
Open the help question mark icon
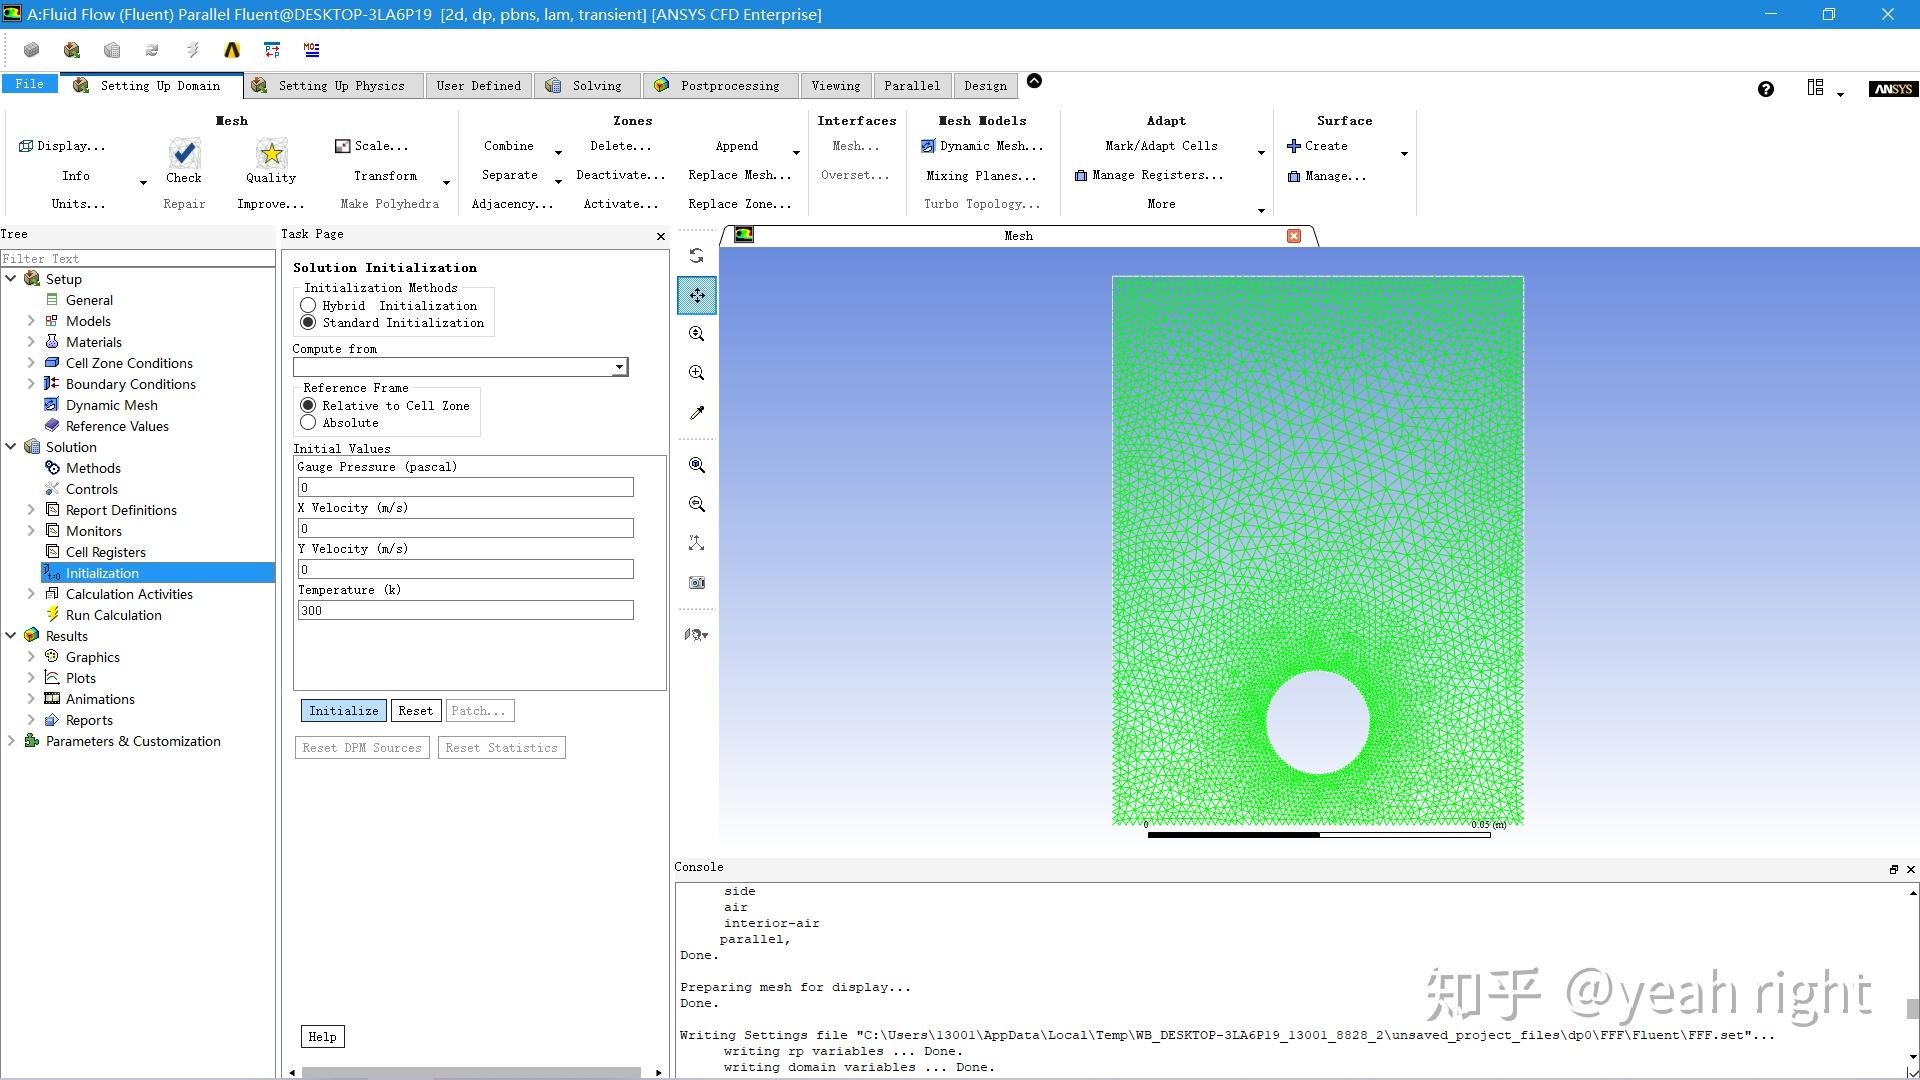tap(1766, 89)
